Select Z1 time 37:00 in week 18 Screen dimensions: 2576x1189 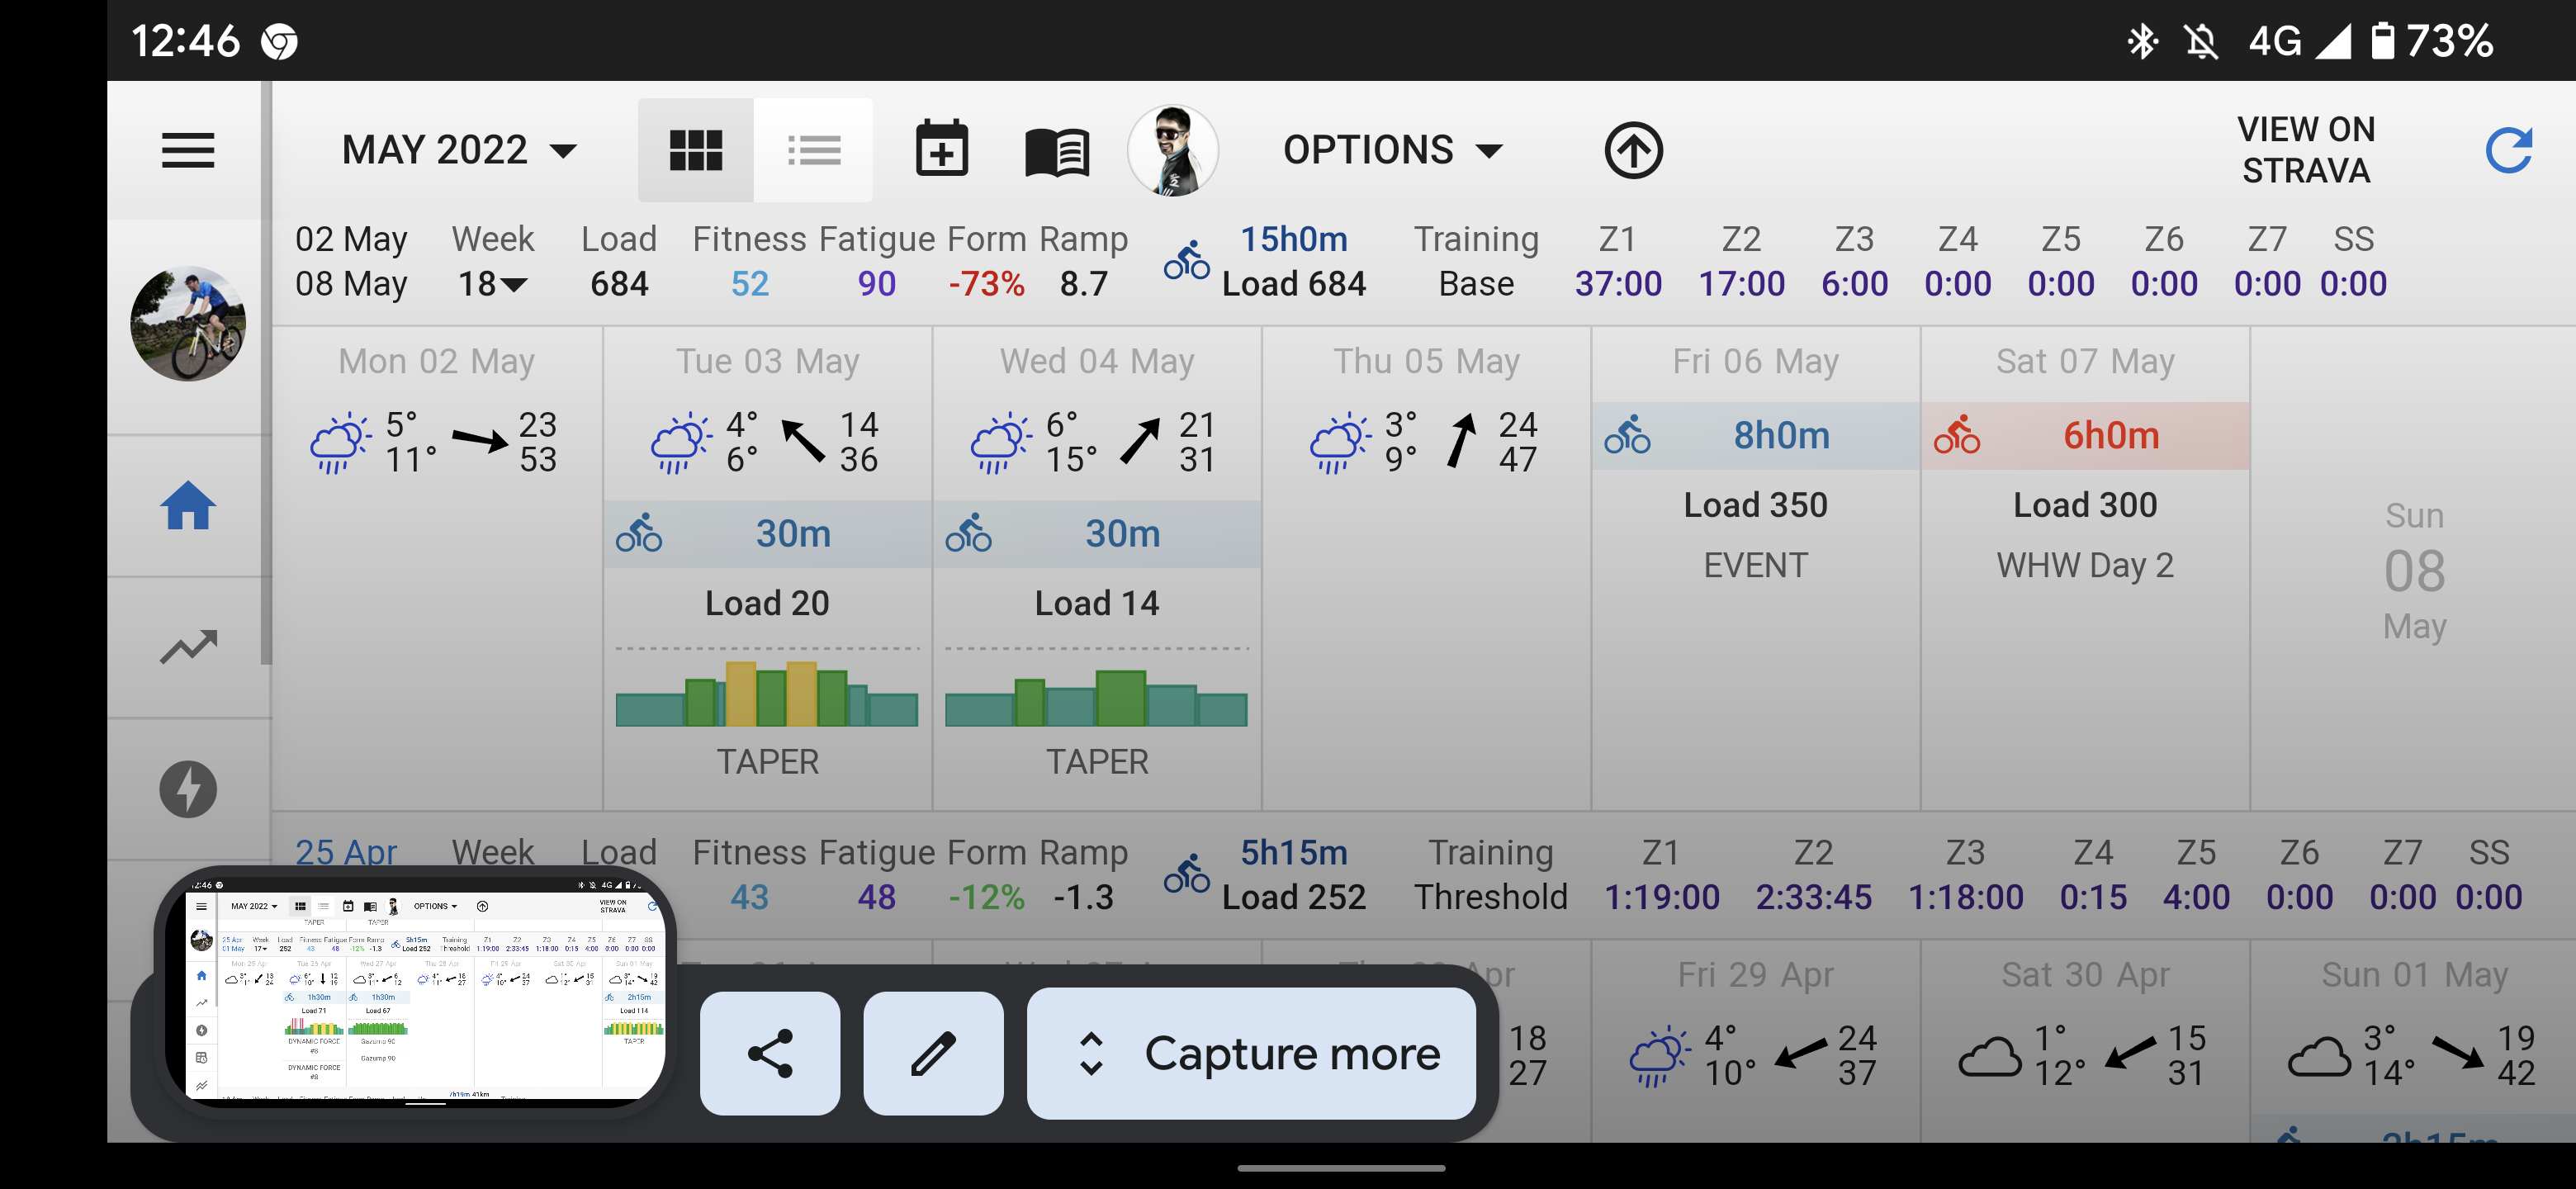1618,284
